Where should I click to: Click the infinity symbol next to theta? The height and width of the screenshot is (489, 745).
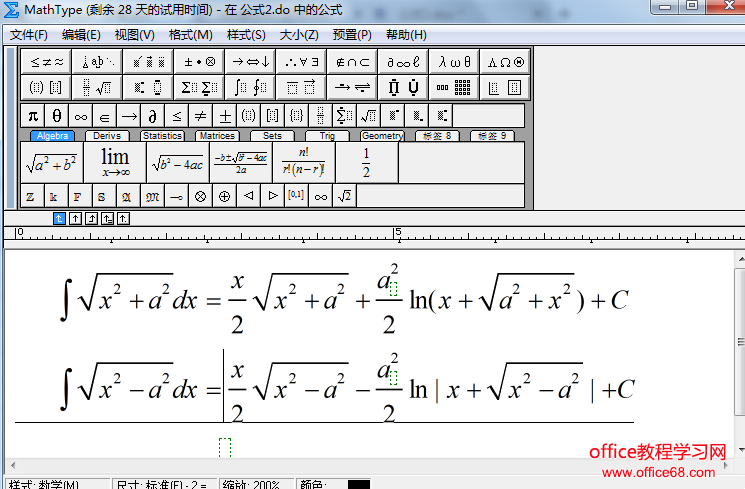[x=81, y=115]
